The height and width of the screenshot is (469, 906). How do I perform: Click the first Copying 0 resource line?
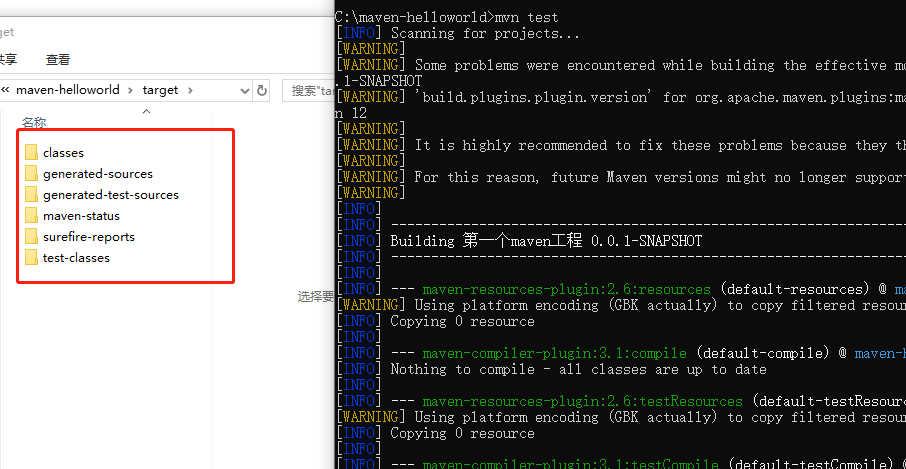[x=435, y=321]
